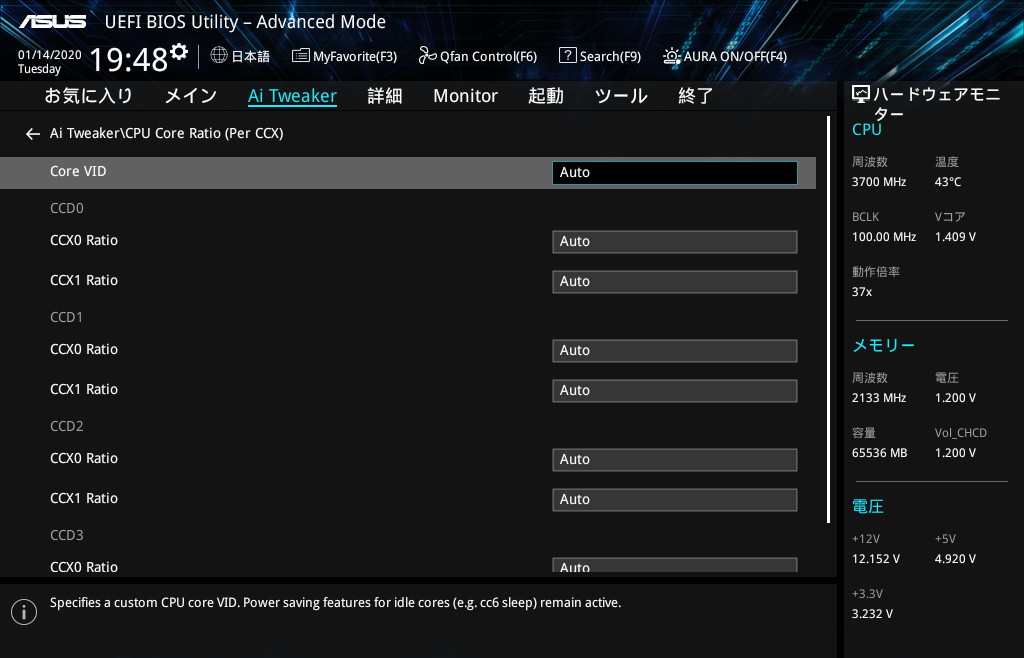Switch to the メイン tab
The image size is (1024, 658).
(191, 96)
